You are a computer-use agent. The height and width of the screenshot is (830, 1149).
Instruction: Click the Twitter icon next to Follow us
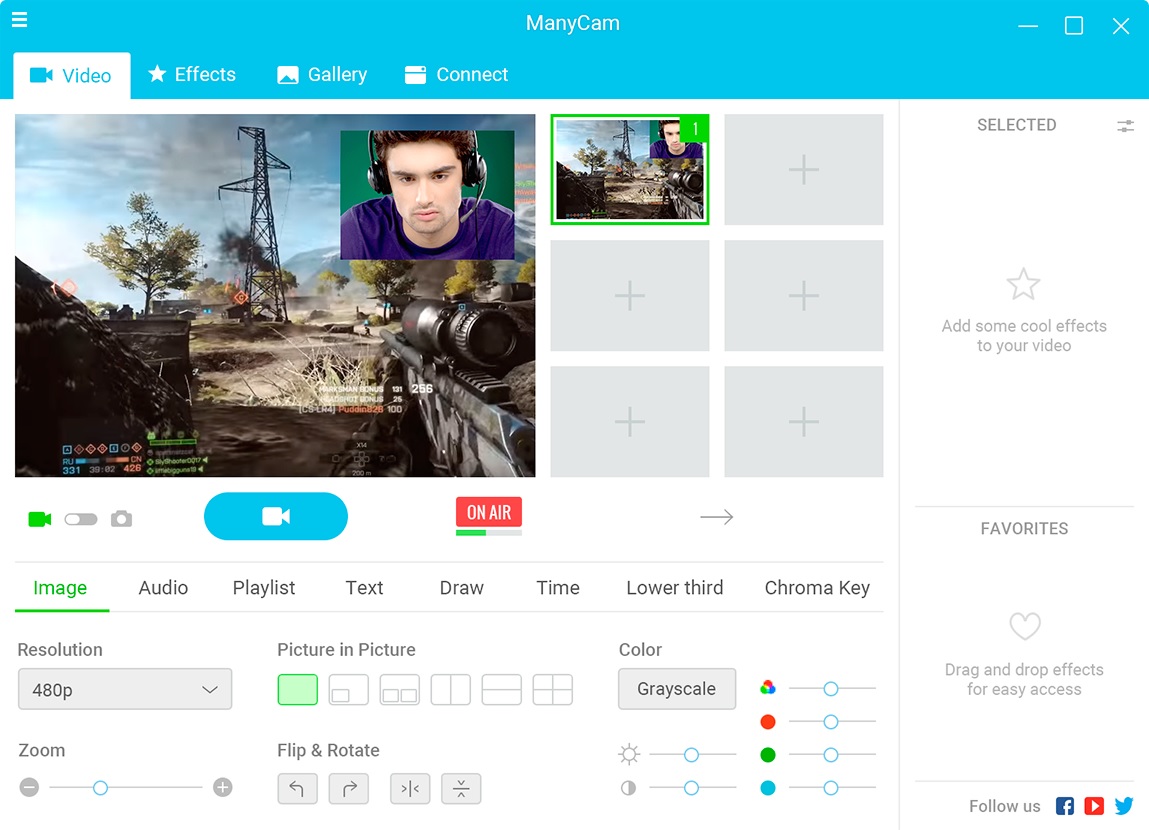1124,806
